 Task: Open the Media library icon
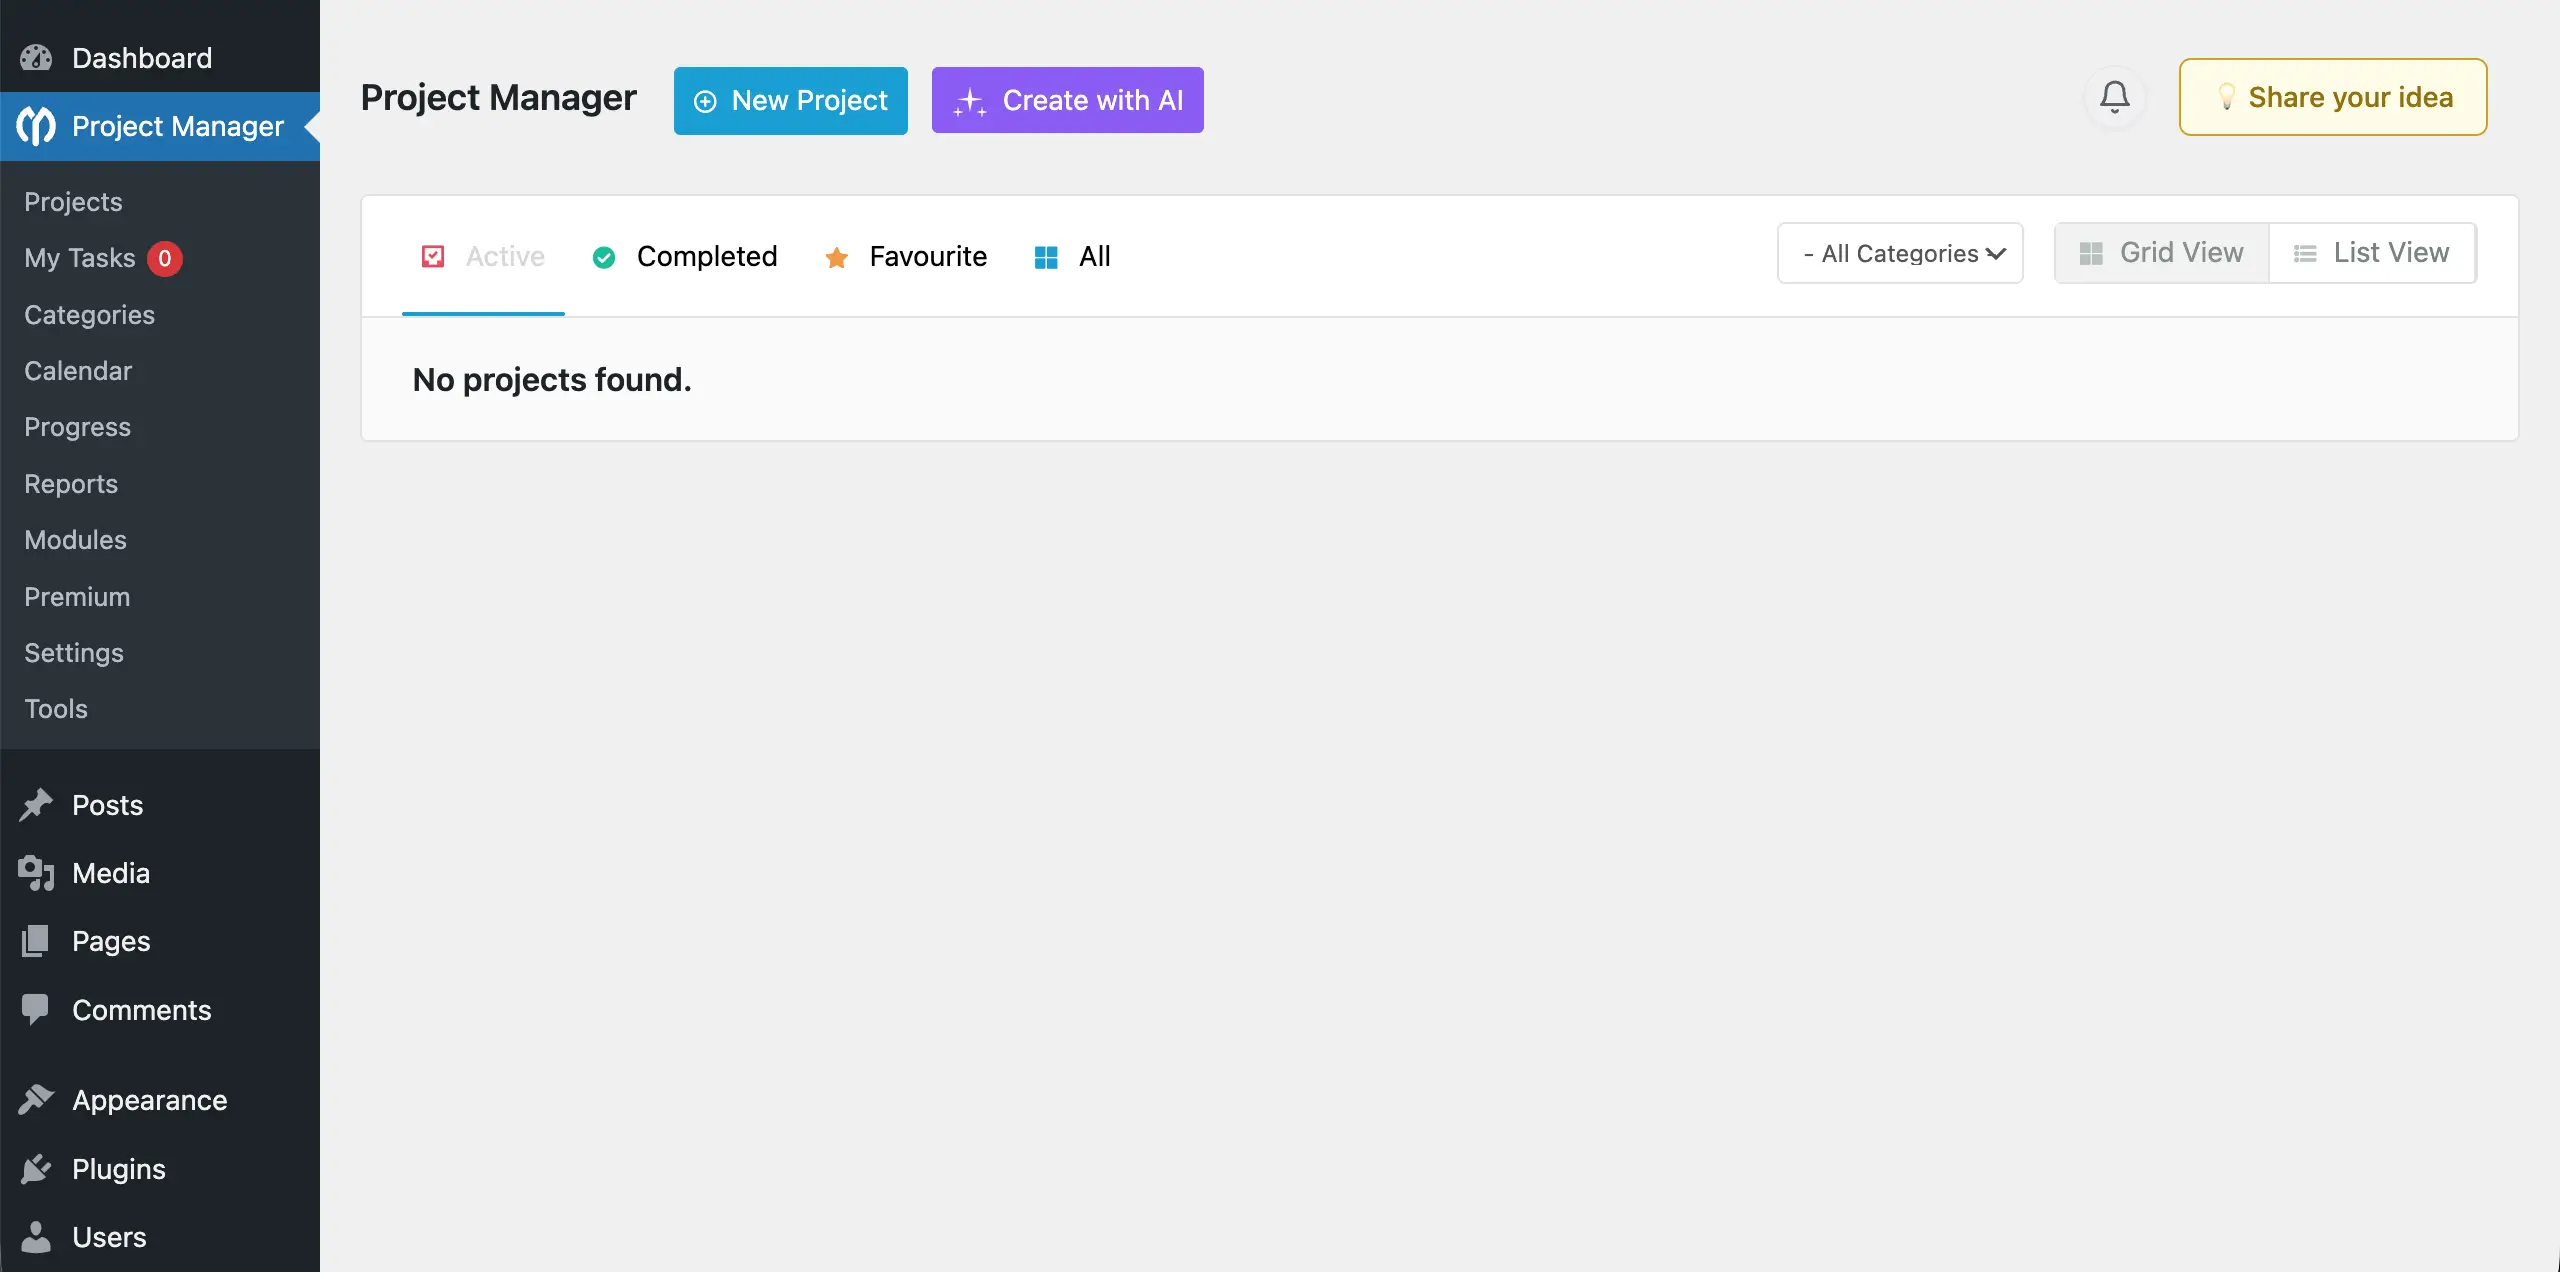(36, 872)
